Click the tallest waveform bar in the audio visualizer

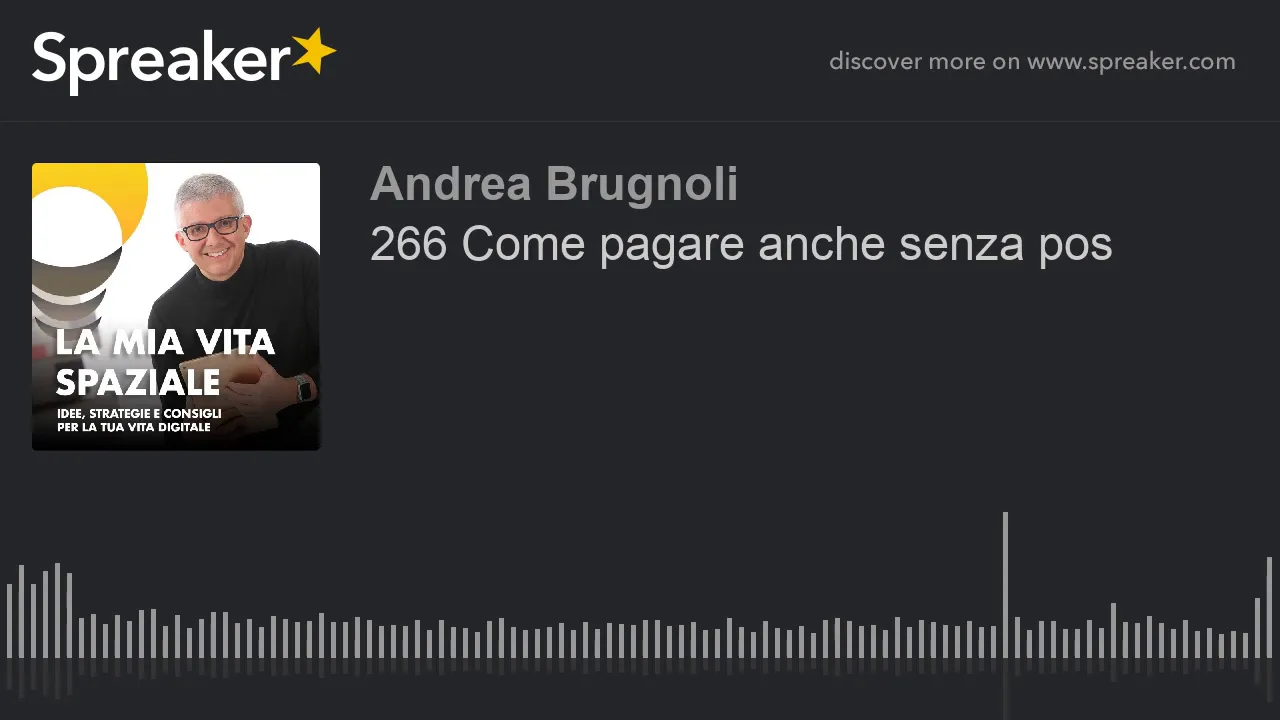1005,585
